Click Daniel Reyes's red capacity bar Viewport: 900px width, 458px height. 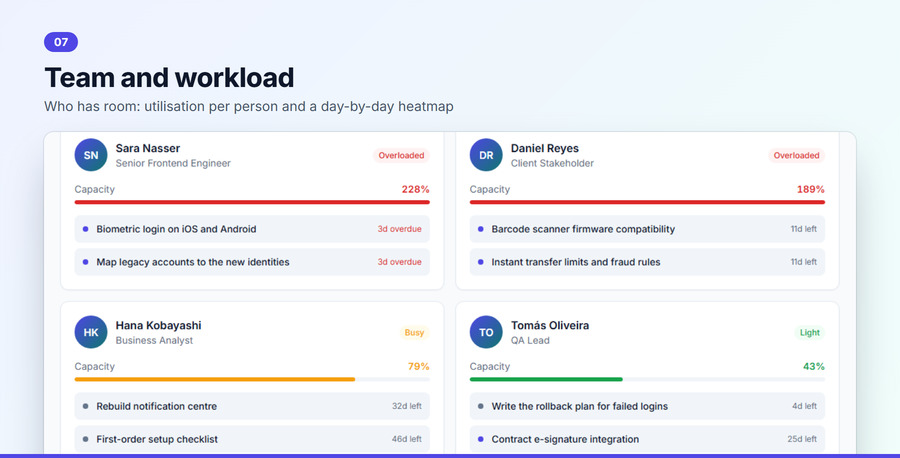(647, 202)
